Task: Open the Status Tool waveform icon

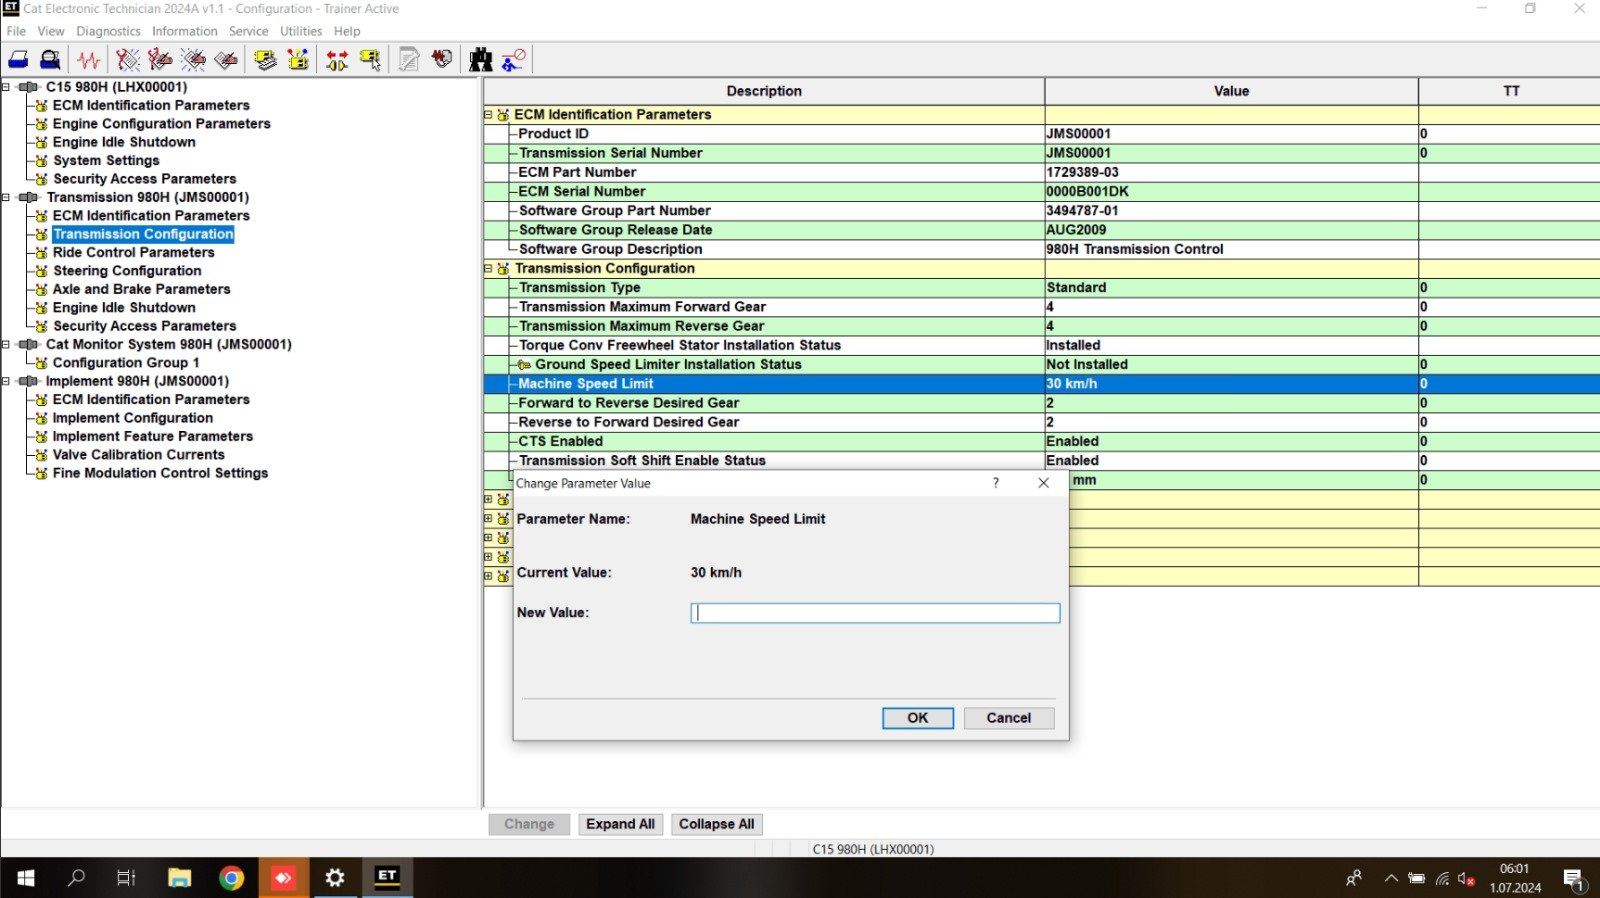Action: [x=89, y=60]
